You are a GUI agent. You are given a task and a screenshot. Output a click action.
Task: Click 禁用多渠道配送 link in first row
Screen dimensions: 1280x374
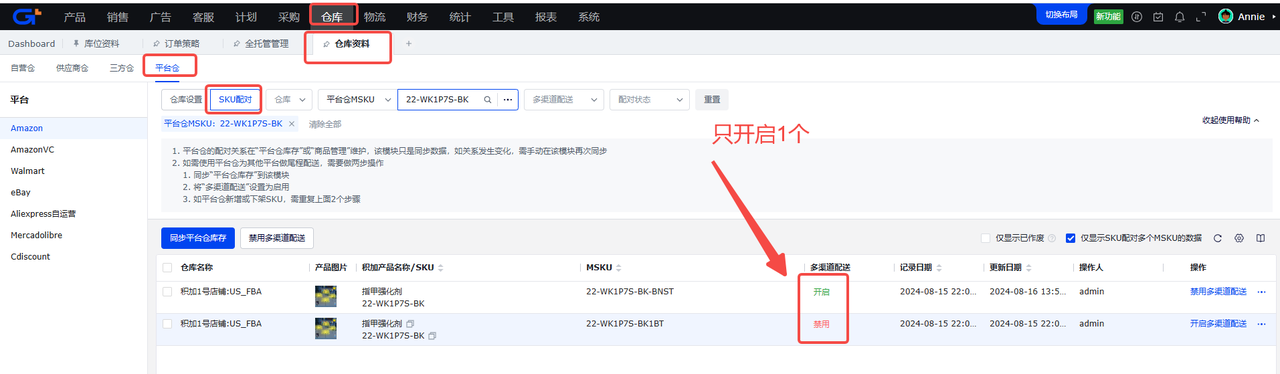click(x=1218, y=291)
